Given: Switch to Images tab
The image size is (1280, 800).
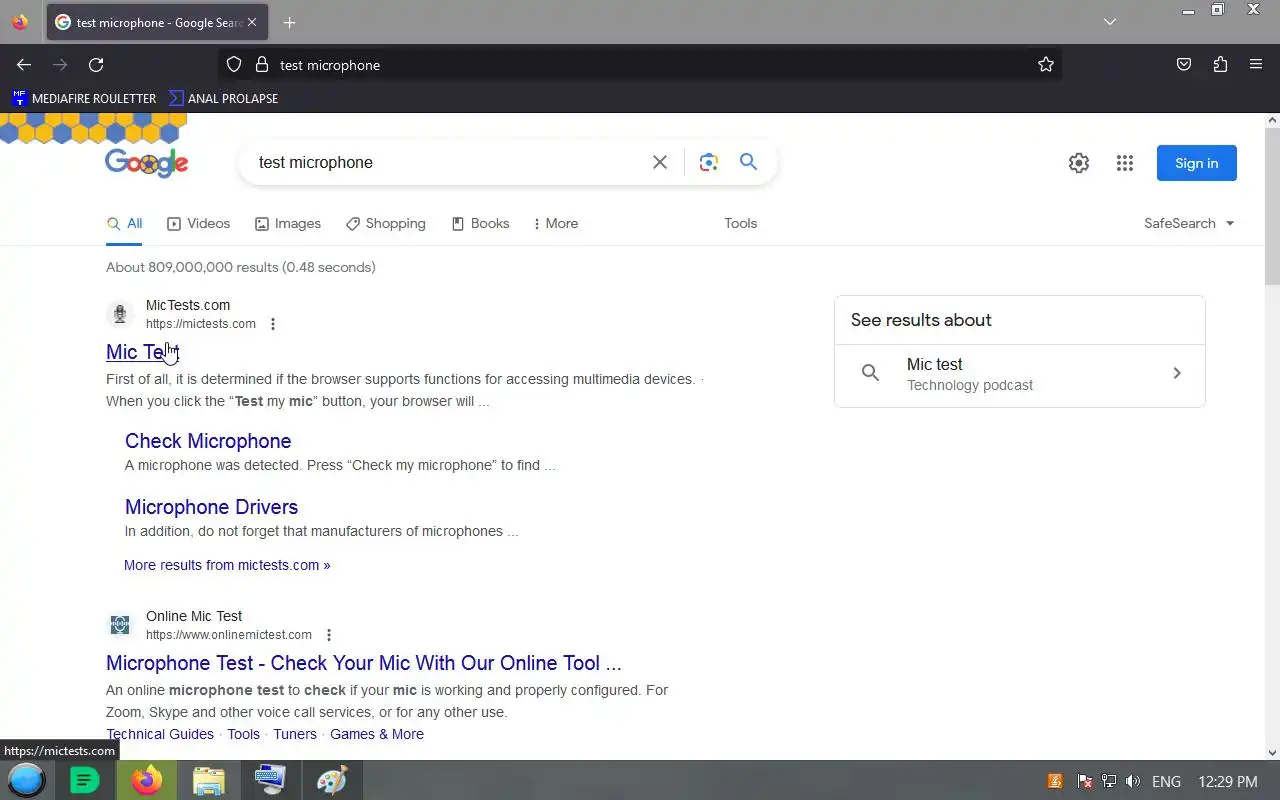Looking at the screenshot, I should 288,224.
